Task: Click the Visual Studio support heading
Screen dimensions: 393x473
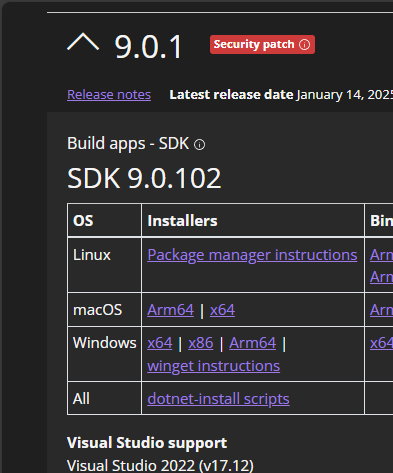Action: [147, 443]
